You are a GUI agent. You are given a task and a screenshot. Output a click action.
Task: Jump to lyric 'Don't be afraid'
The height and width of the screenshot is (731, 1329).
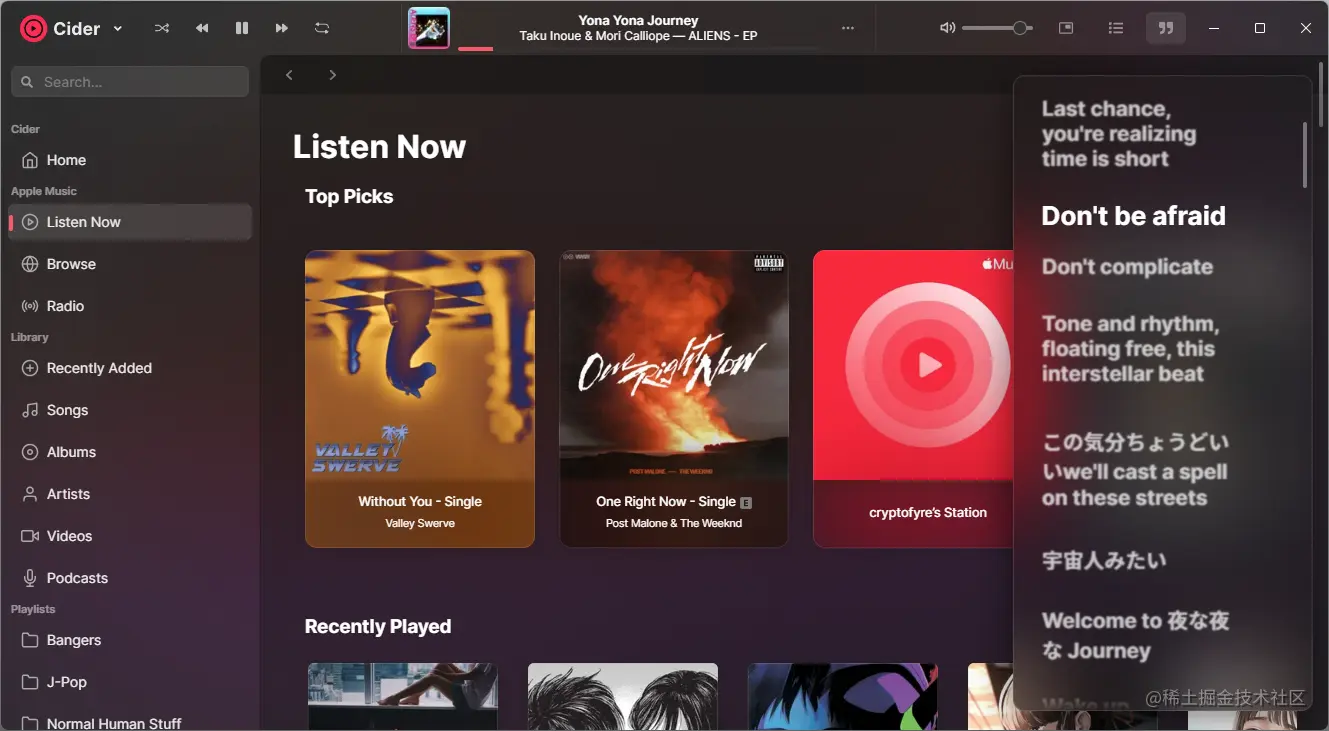point(1133,216)
